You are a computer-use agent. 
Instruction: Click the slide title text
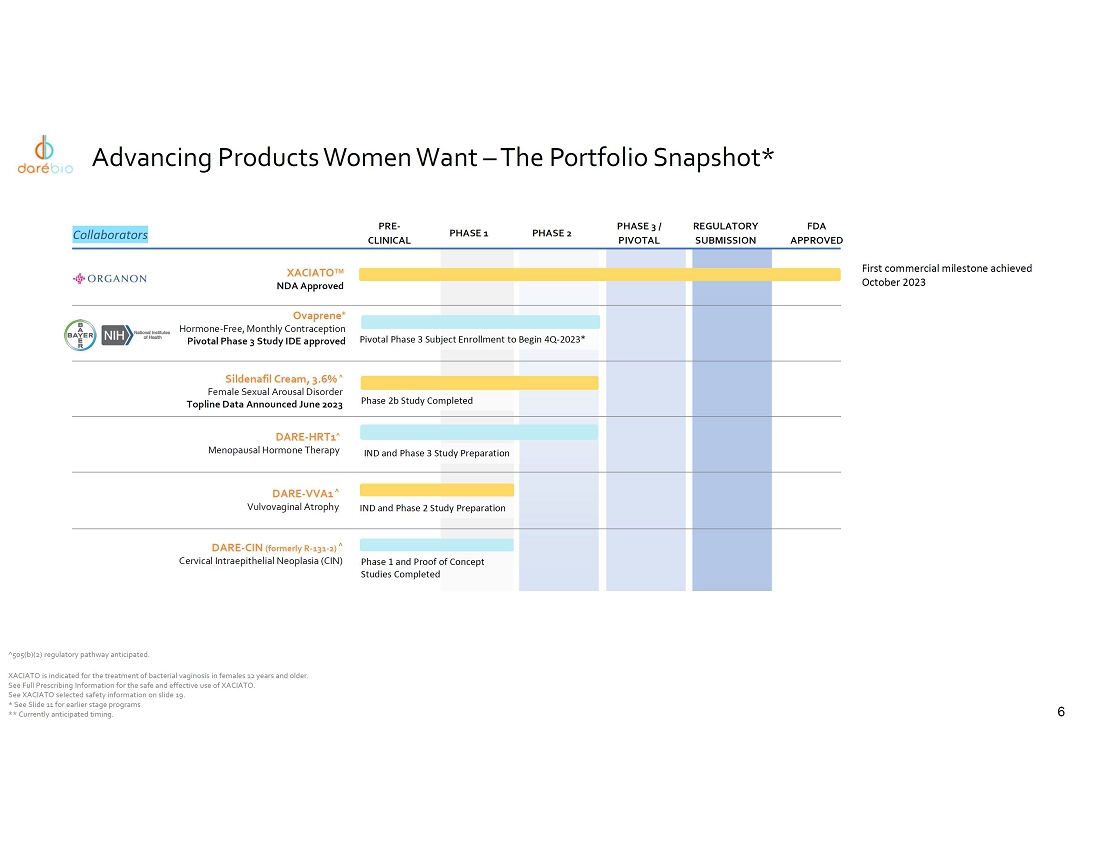pyautogui.click(x=434, y=158)
